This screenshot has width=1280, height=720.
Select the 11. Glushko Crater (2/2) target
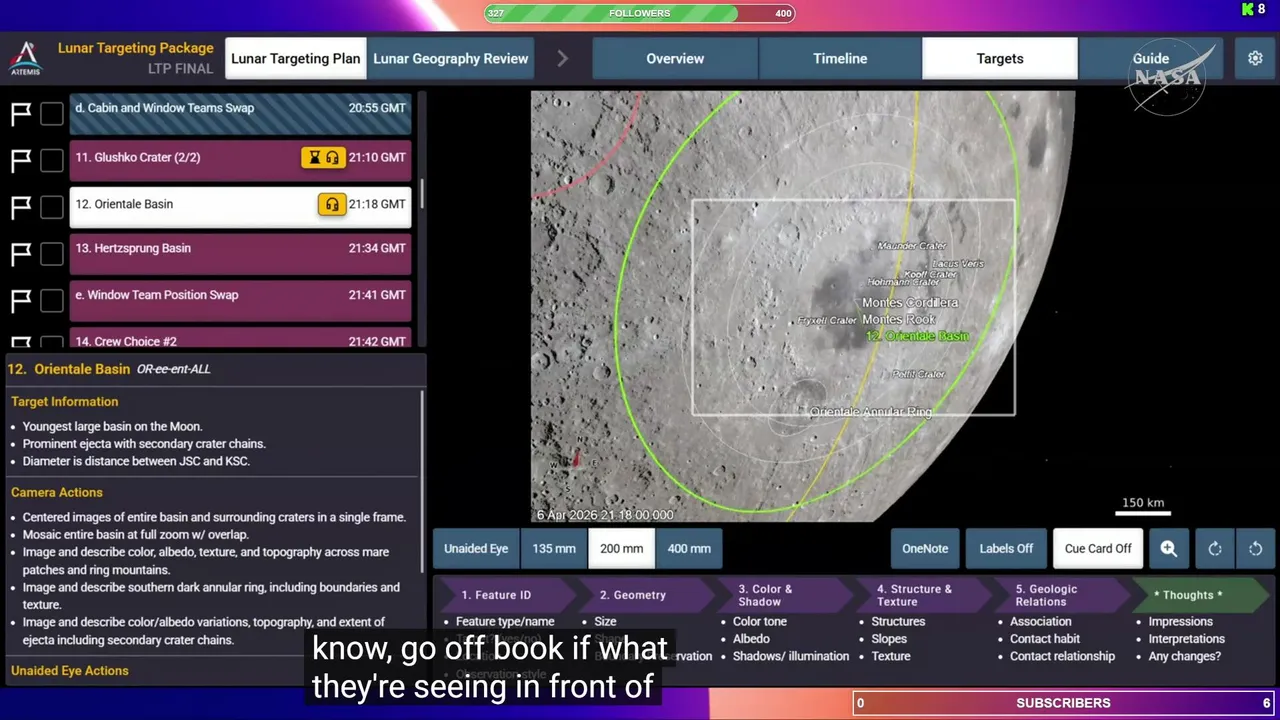point(240,160)
